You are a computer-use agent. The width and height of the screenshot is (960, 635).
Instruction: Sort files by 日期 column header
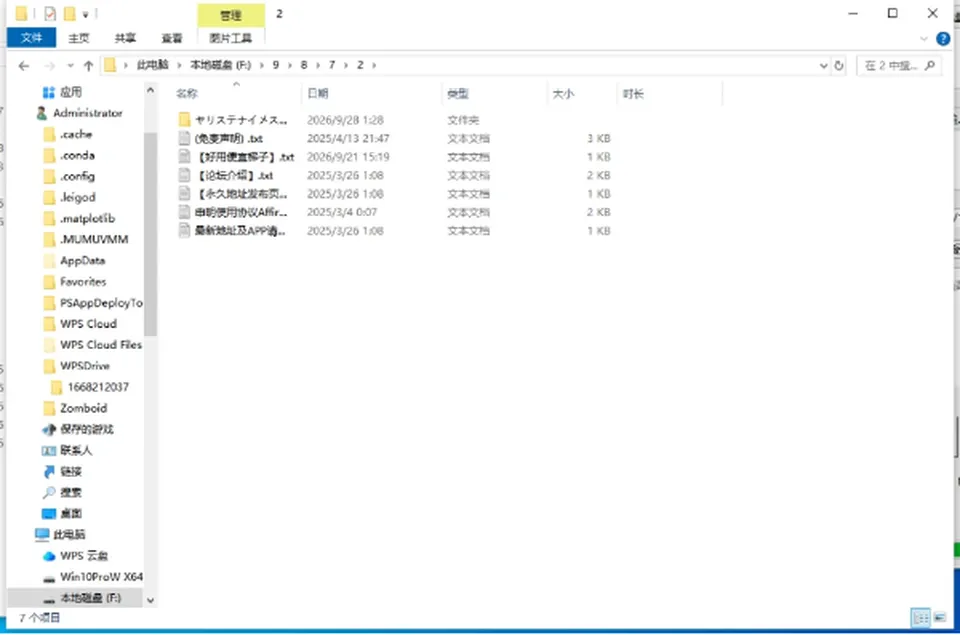point(318,93)
